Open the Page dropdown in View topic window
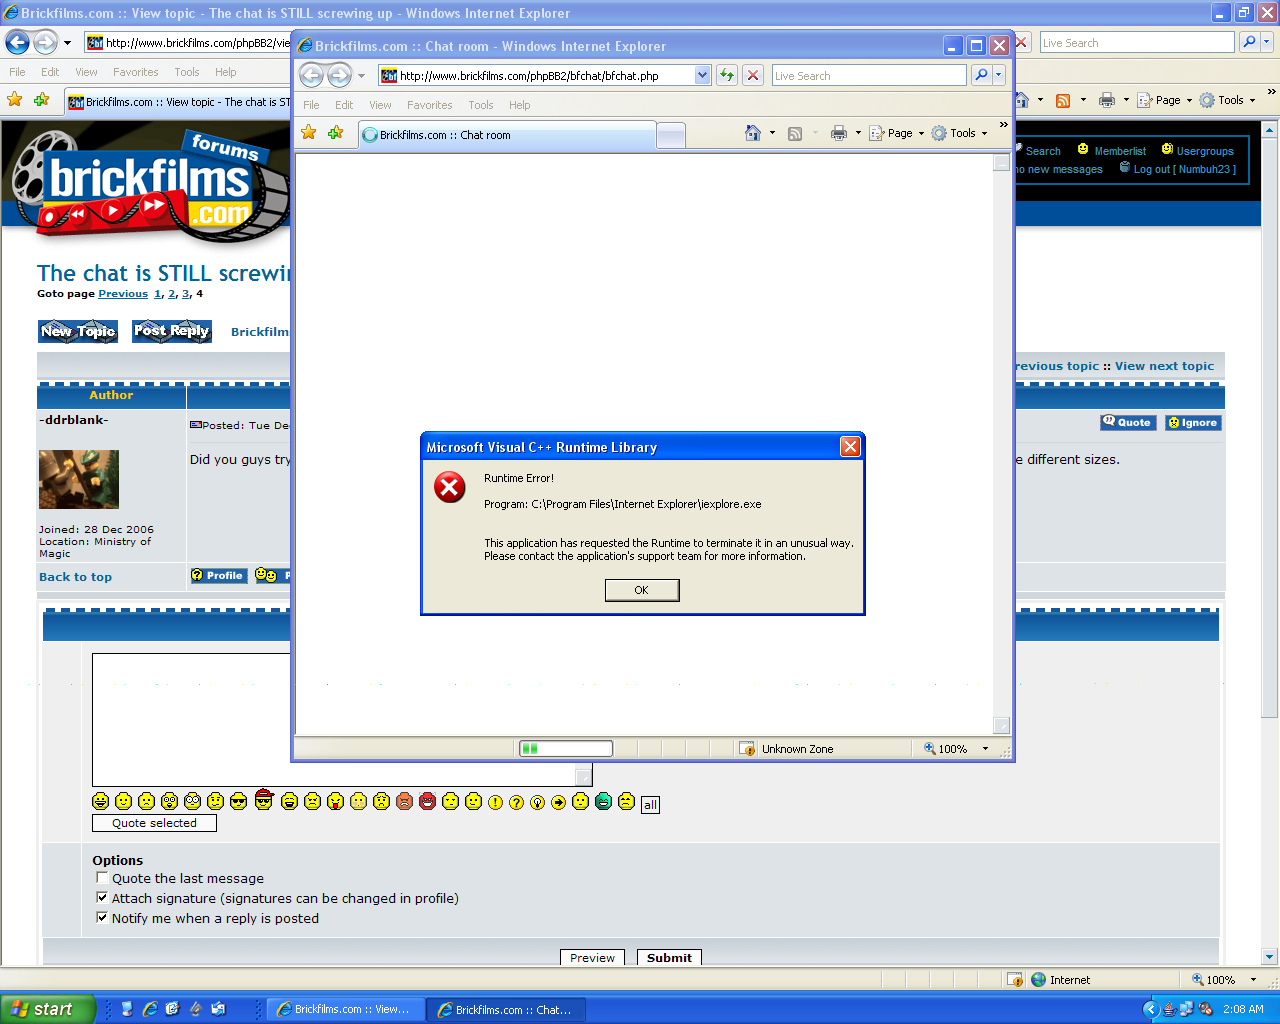 [1165, 100]
